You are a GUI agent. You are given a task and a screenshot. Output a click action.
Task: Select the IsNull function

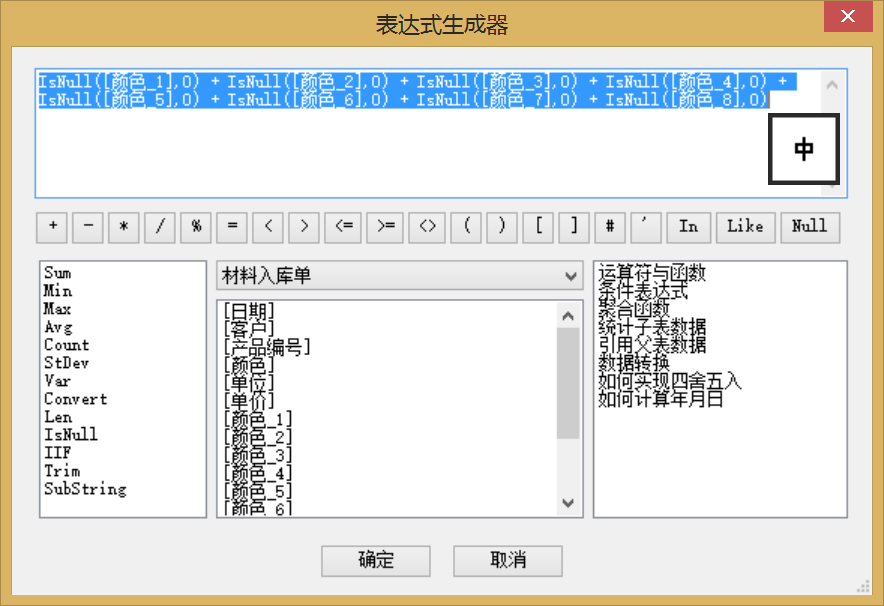pos(71,435)
